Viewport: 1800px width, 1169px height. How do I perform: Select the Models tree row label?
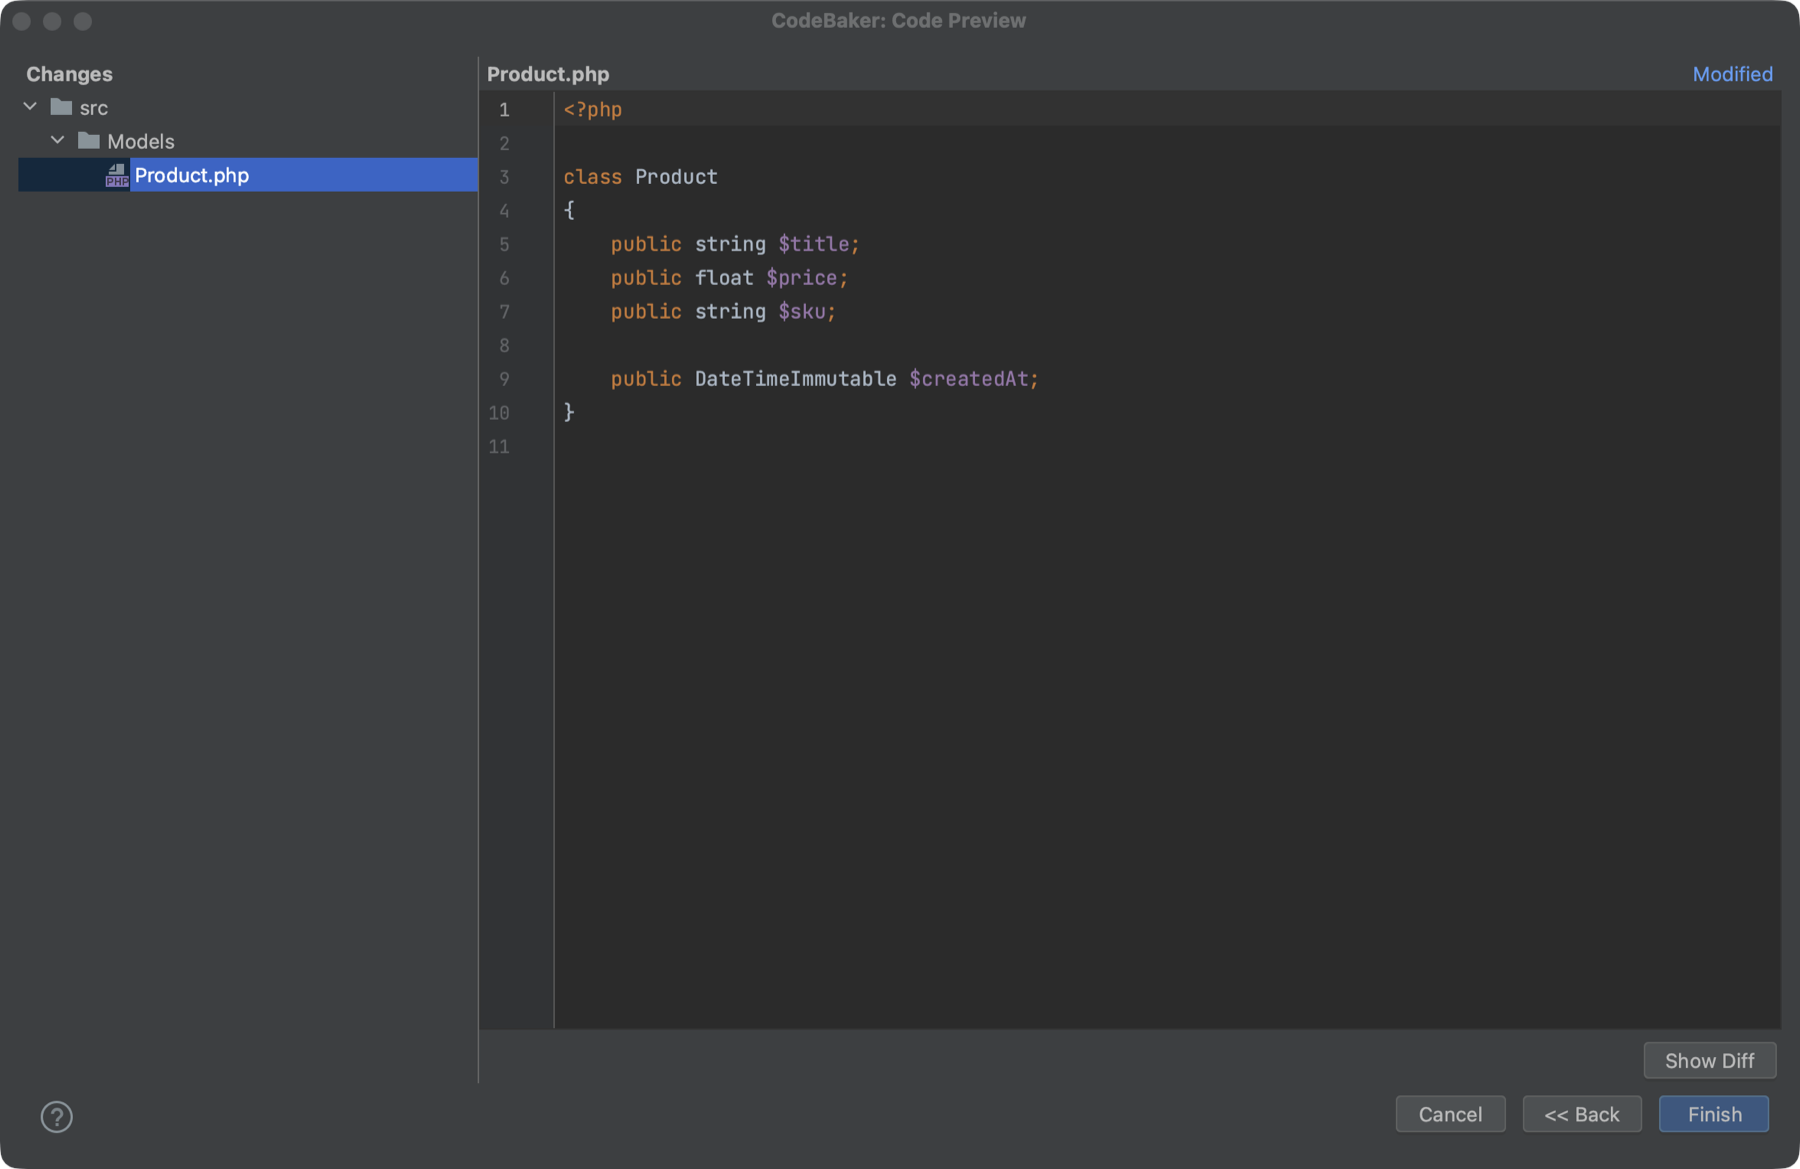[141, 142]
